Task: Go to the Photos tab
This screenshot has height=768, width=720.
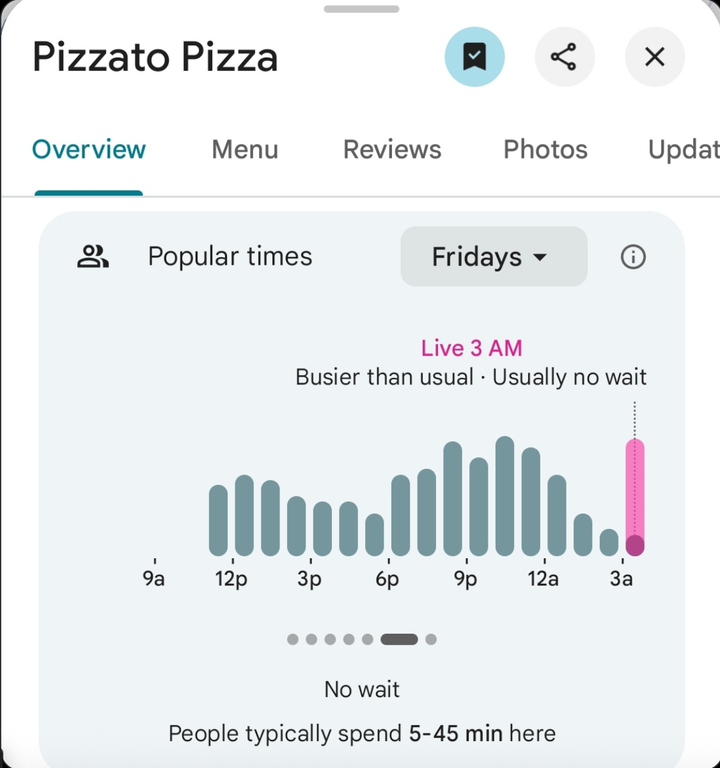Action: click(545, 150)
